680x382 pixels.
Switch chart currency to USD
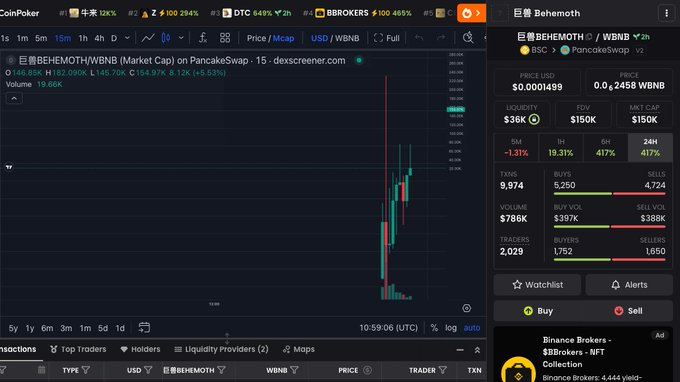[319, 38]
